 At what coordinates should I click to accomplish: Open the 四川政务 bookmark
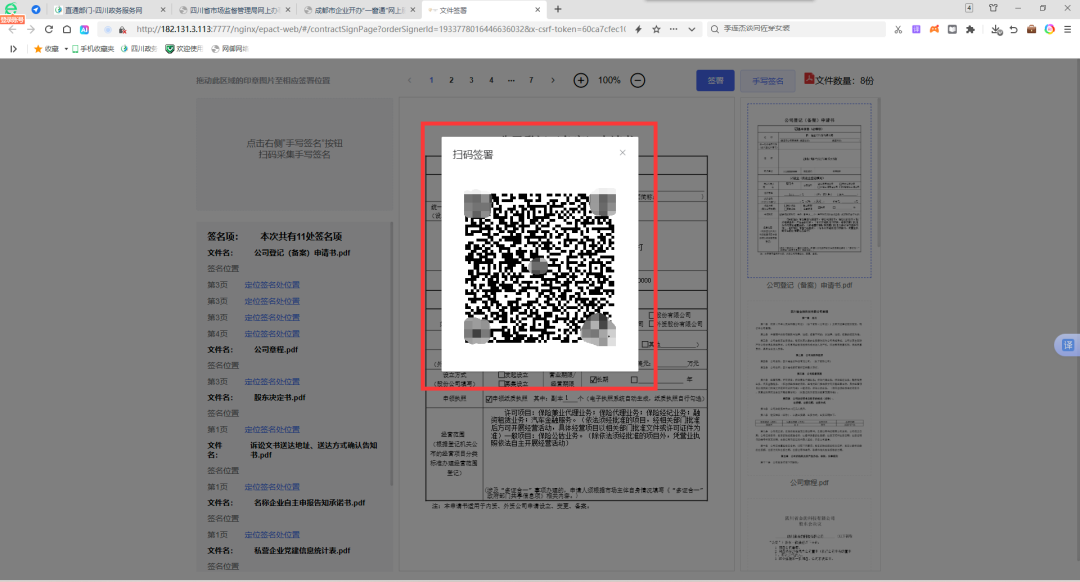139,49
